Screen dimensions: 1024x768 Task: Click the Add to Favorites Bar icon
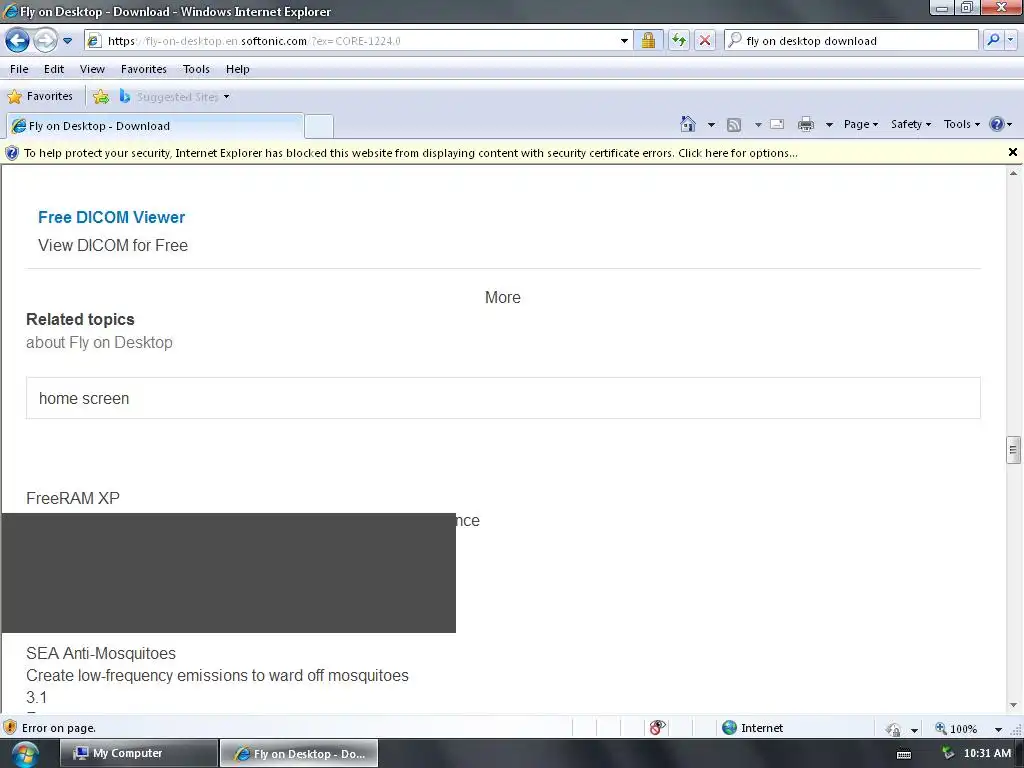coord(101,97)
